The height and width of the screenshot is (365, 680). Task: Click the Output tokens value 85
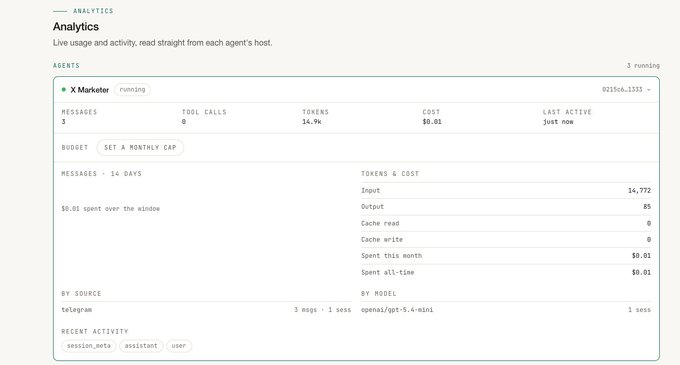pyautogui.click(x=647, y=207)
